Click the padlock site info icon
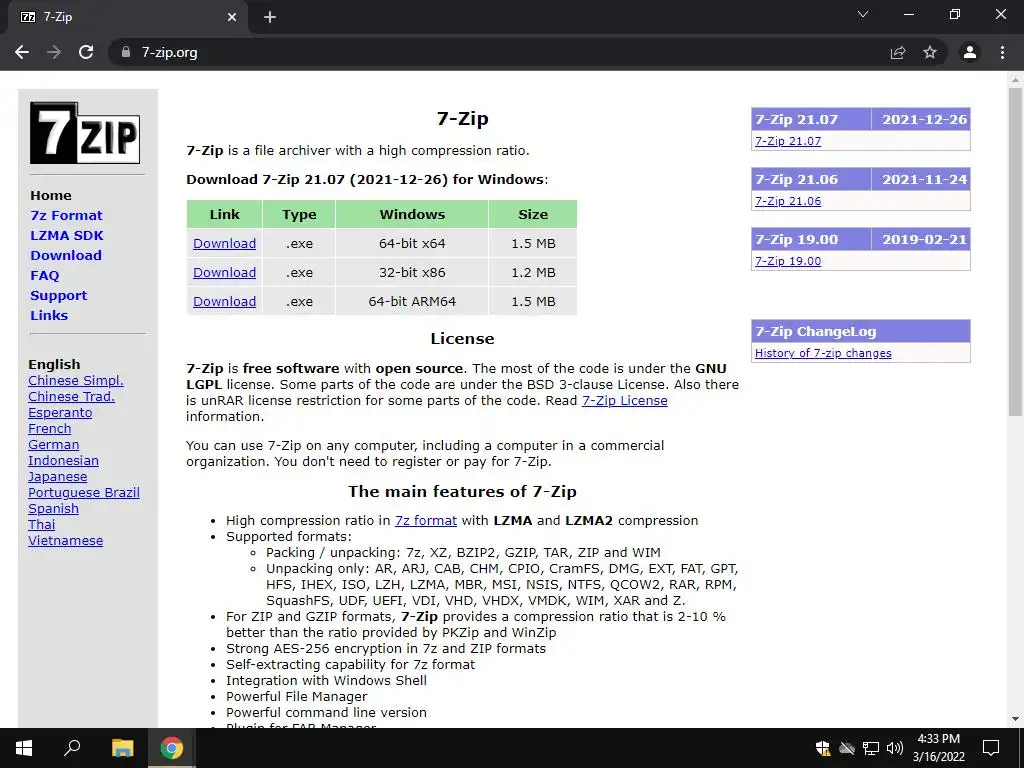 point(126,52)
